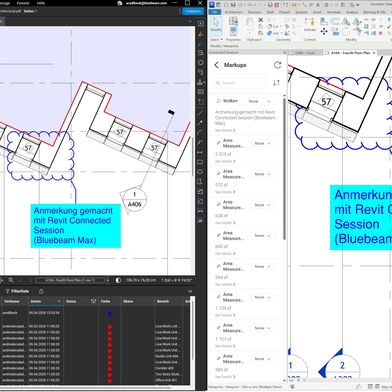Click the red swatch in the Corridor 402 row
The width and height of the screenshot is (392, 392).
click(x=110, y=368)
